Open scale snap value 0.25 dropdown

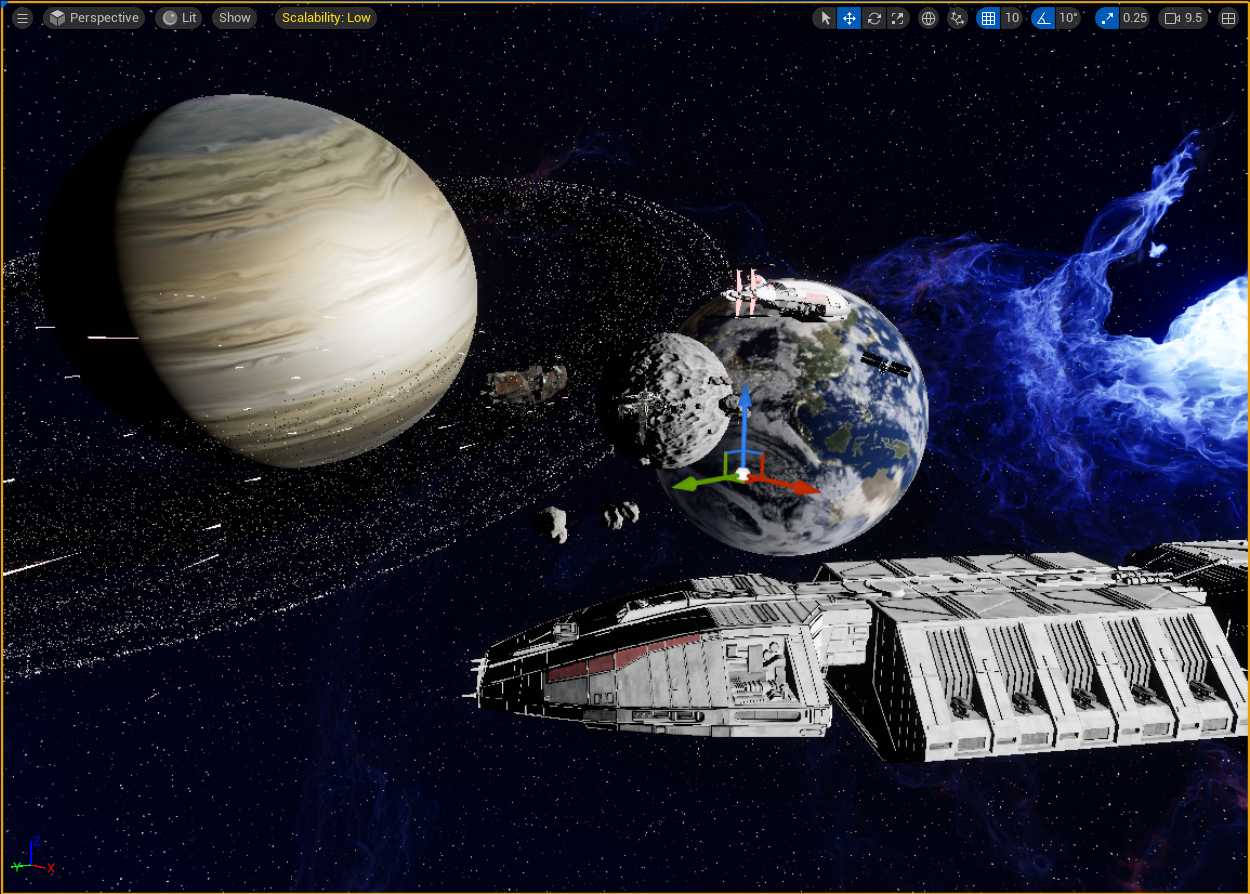(1135, 18)
